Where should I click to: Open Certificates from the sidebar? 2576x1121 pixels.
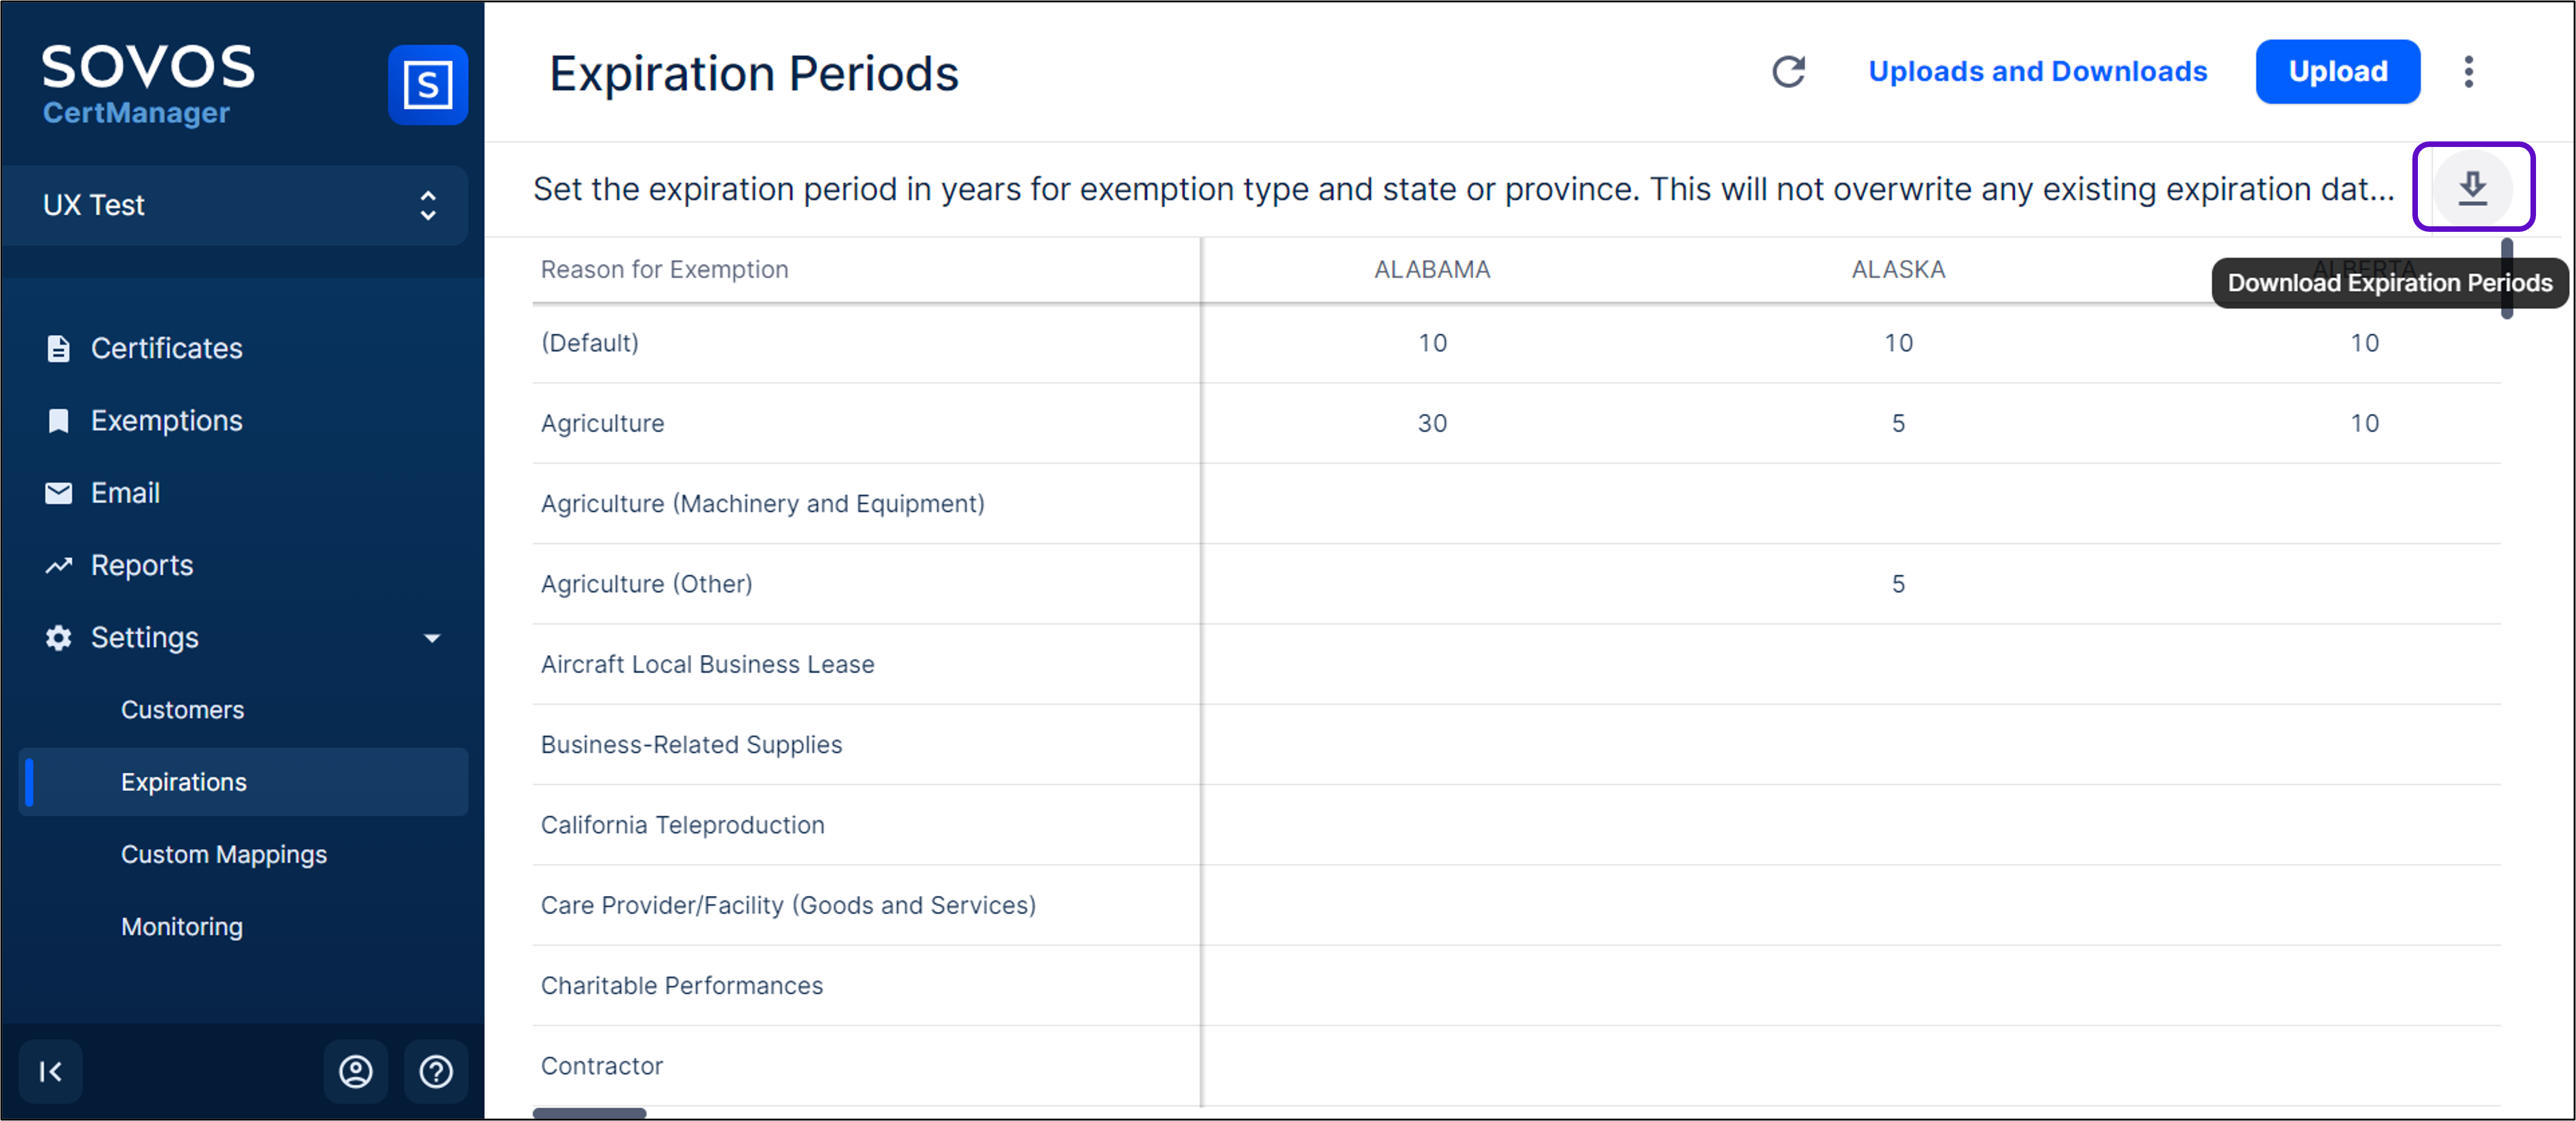pyautogui.click(x=166, y=348)
